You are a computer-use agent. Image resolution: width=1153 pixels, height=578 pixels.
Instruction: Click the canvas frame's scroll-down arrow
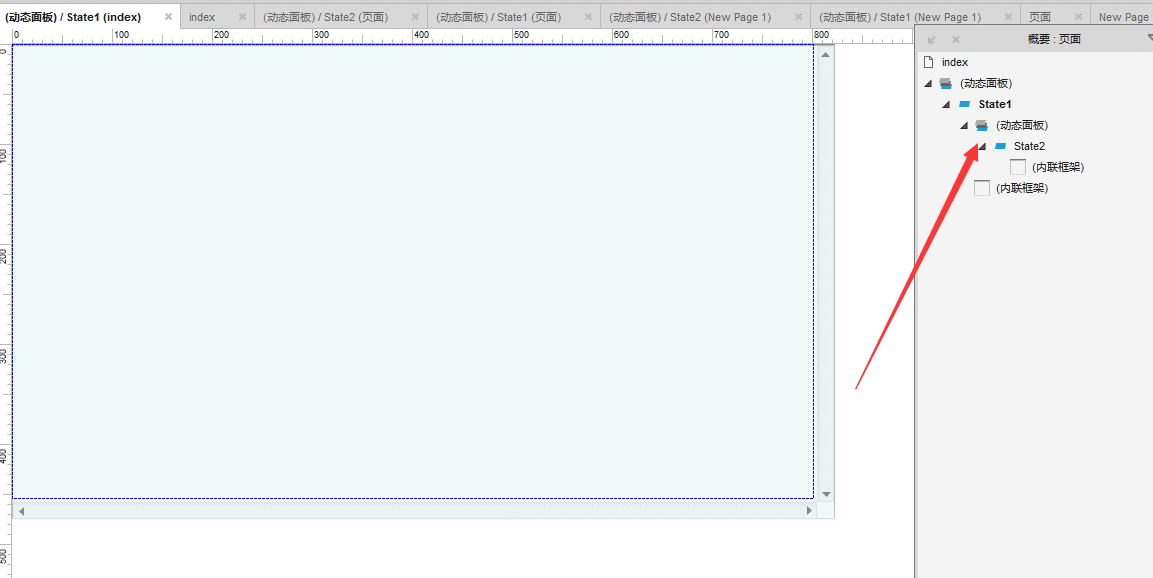pos(826,494)
